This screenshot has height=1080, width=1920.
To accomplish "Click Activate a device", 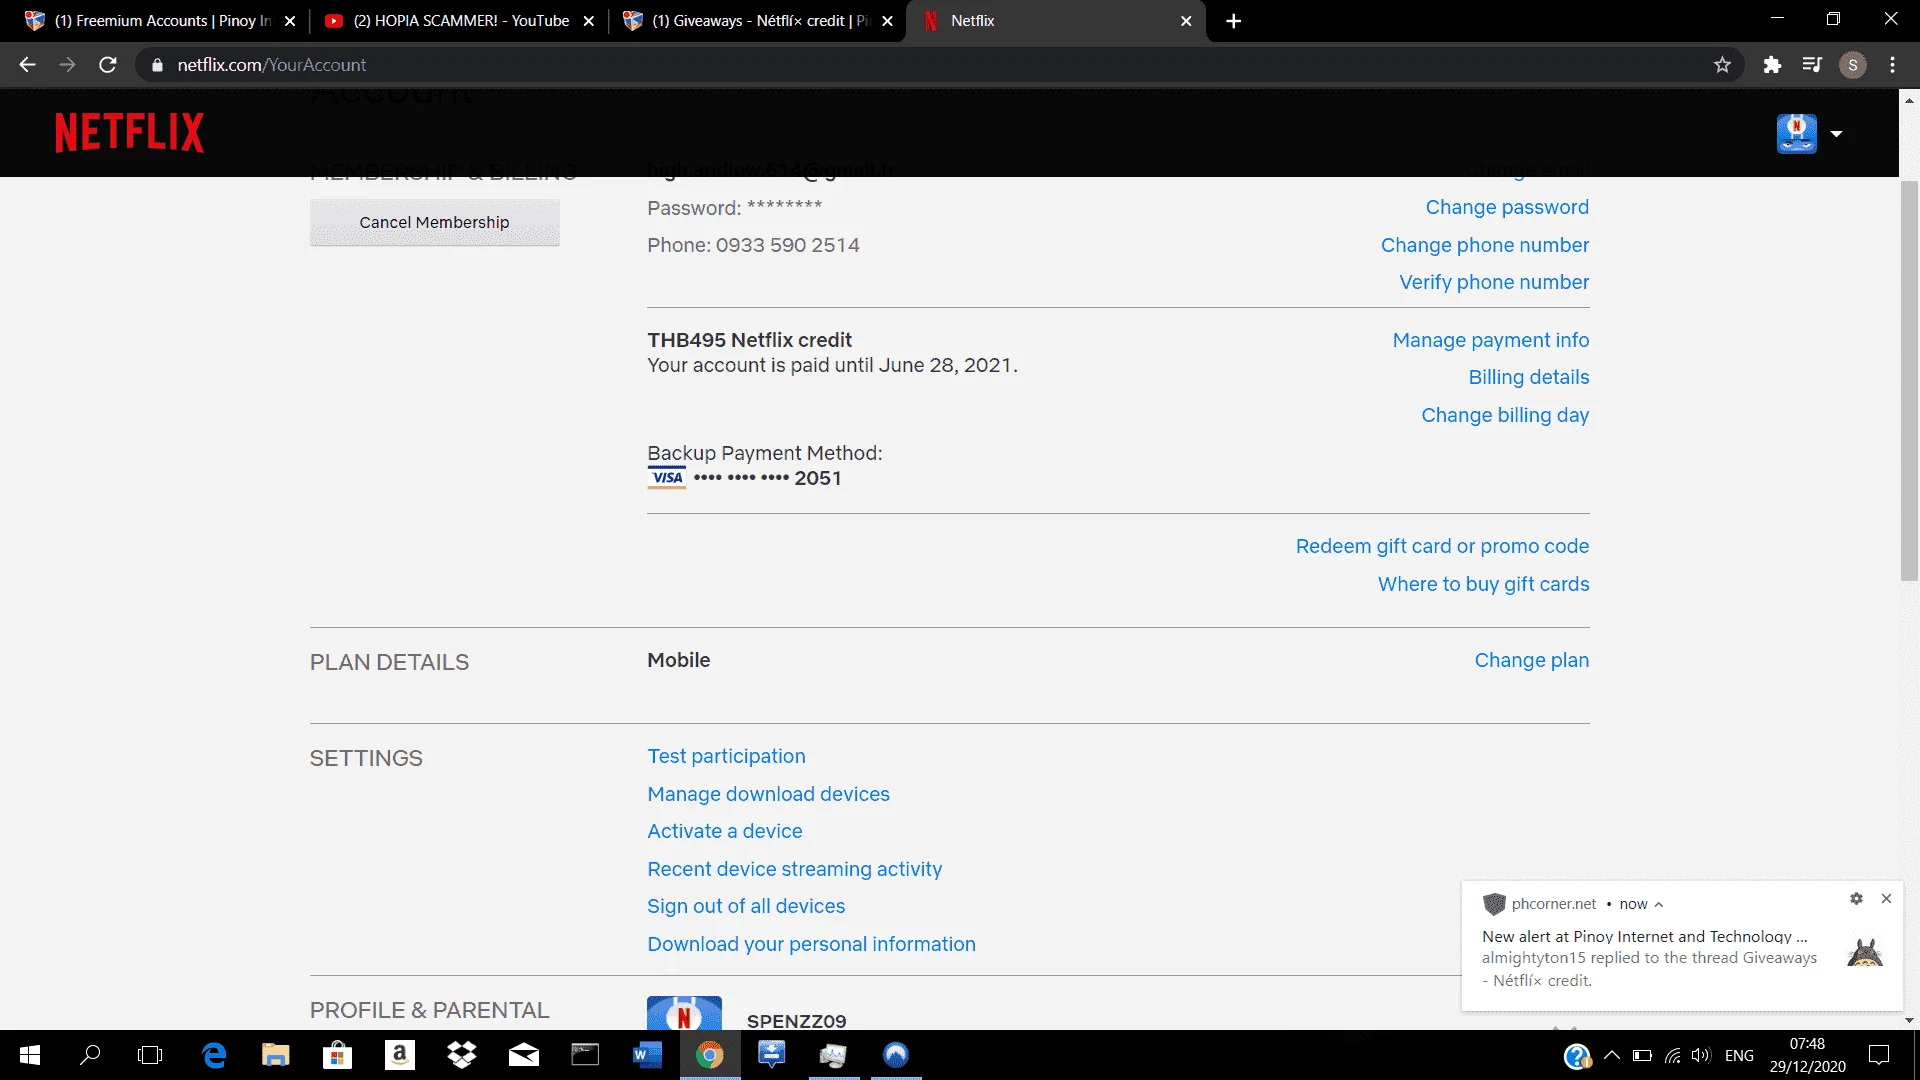I will point(724,831).
